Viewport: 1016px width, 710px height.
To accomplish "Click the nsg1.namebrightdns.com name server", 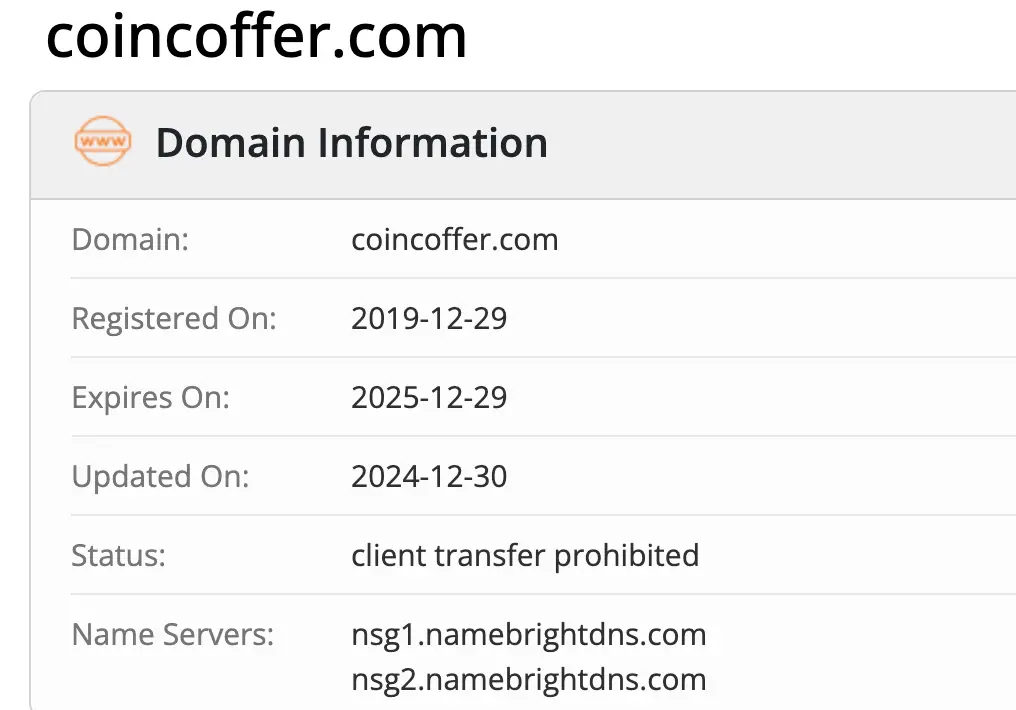I will click(528, 634).
